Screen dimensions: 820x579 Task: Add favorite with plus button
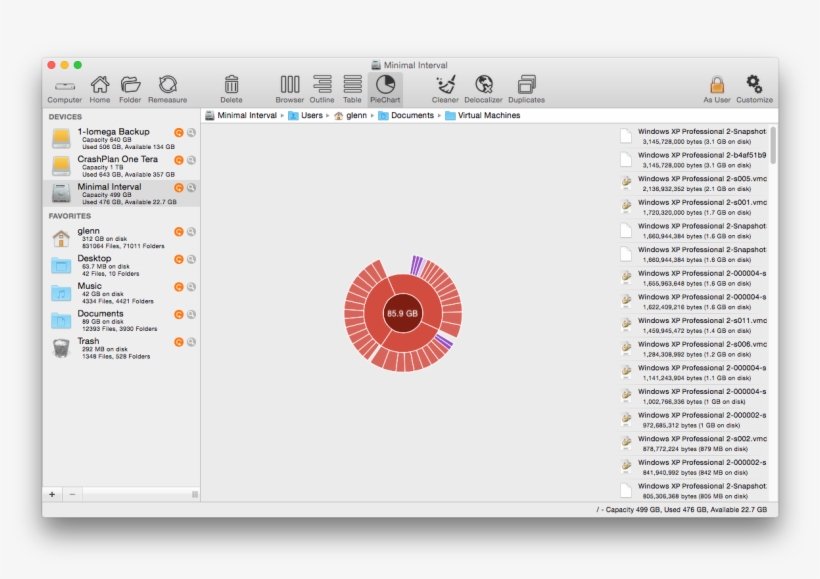(52, 494)
